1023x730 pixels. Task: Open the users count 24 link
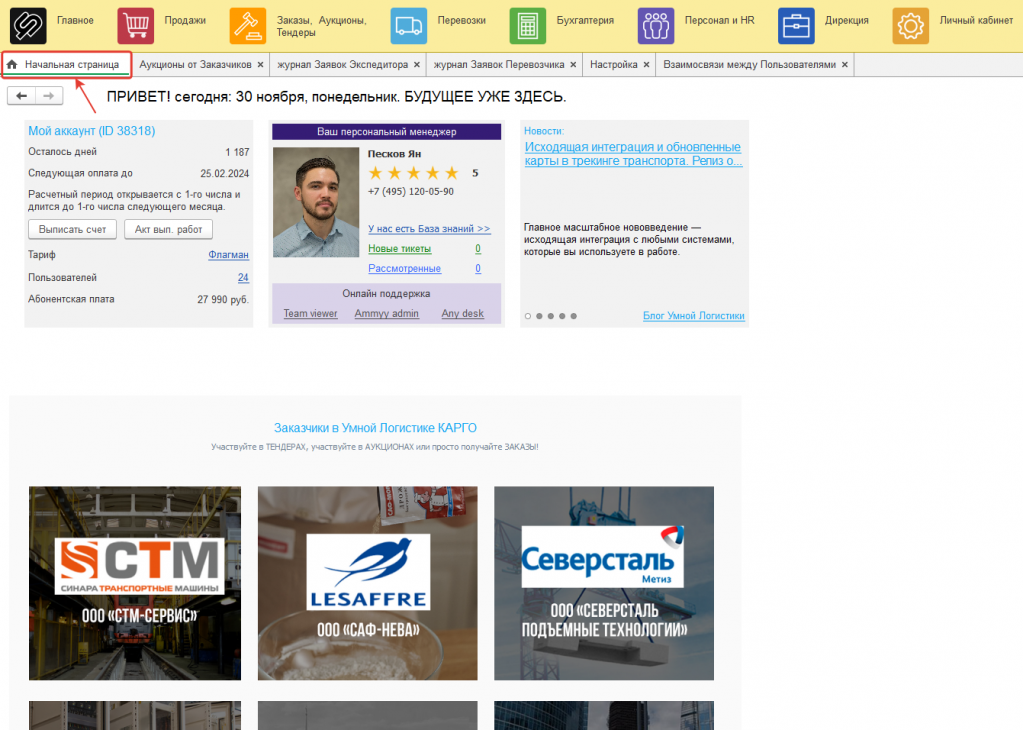tap(243, 277)
